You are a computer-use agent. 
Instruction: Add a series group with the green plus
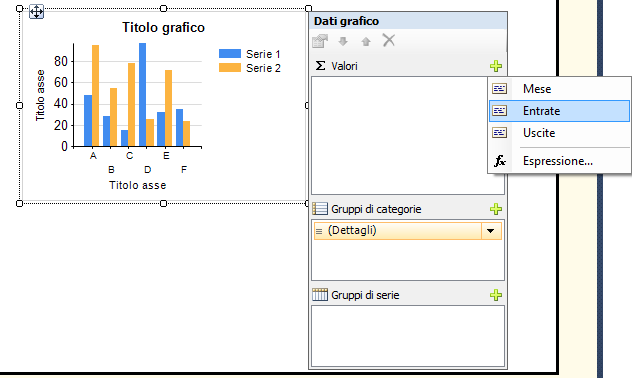496,295
